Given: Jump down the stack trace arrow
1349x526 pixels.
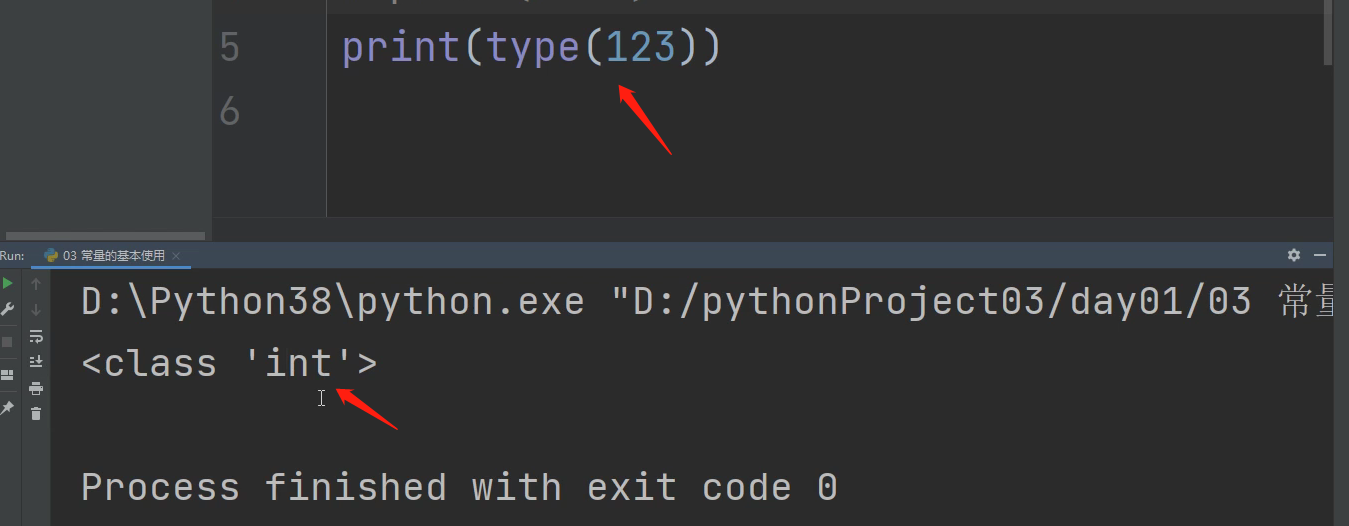Looking at the screenshot, I should 36,310.
